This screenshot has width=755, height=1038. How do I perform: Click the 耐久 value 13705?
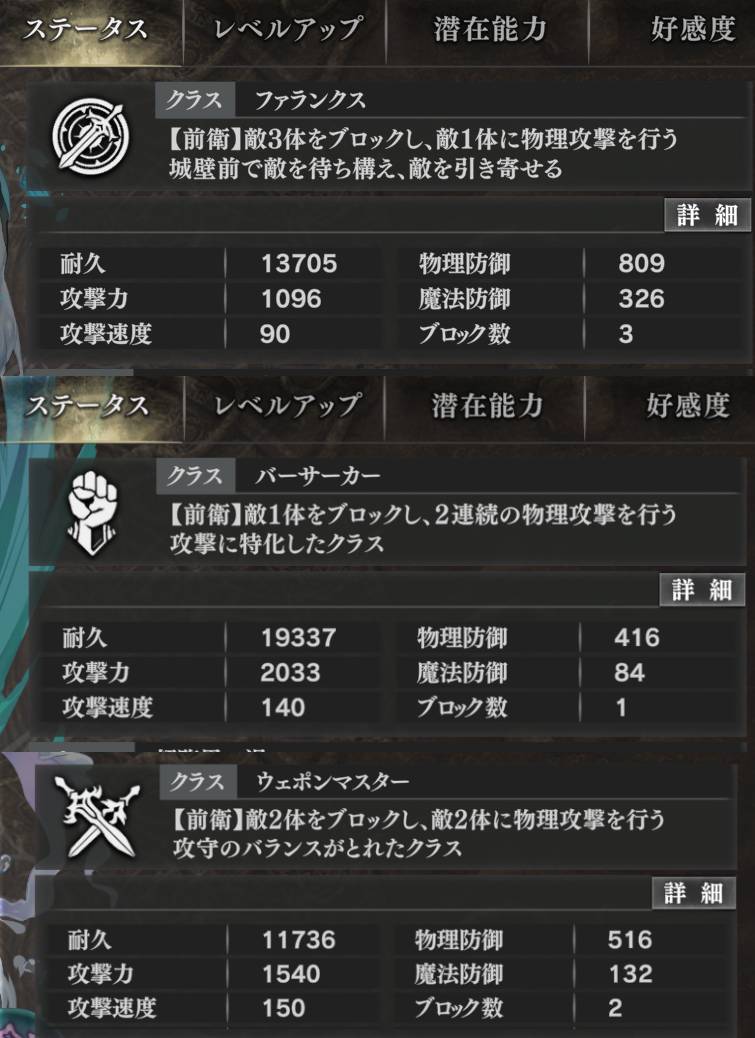click(x=299, y=264)
